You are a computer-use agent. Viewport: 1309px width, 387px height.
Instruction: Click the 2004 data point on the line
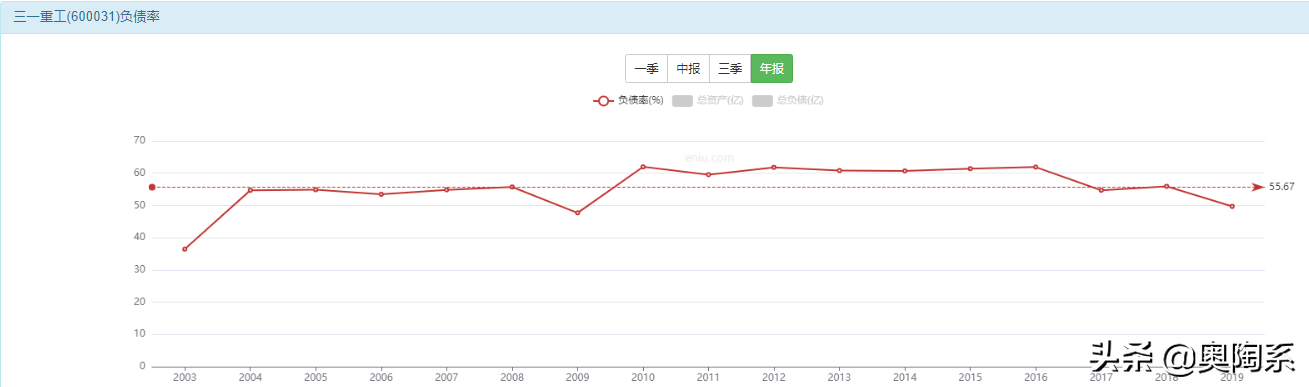click(250, 190)
